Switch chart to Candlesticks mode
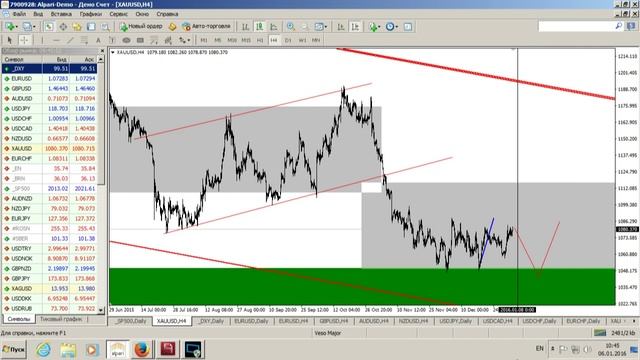 pyautogui.click(x=260, y=27)
